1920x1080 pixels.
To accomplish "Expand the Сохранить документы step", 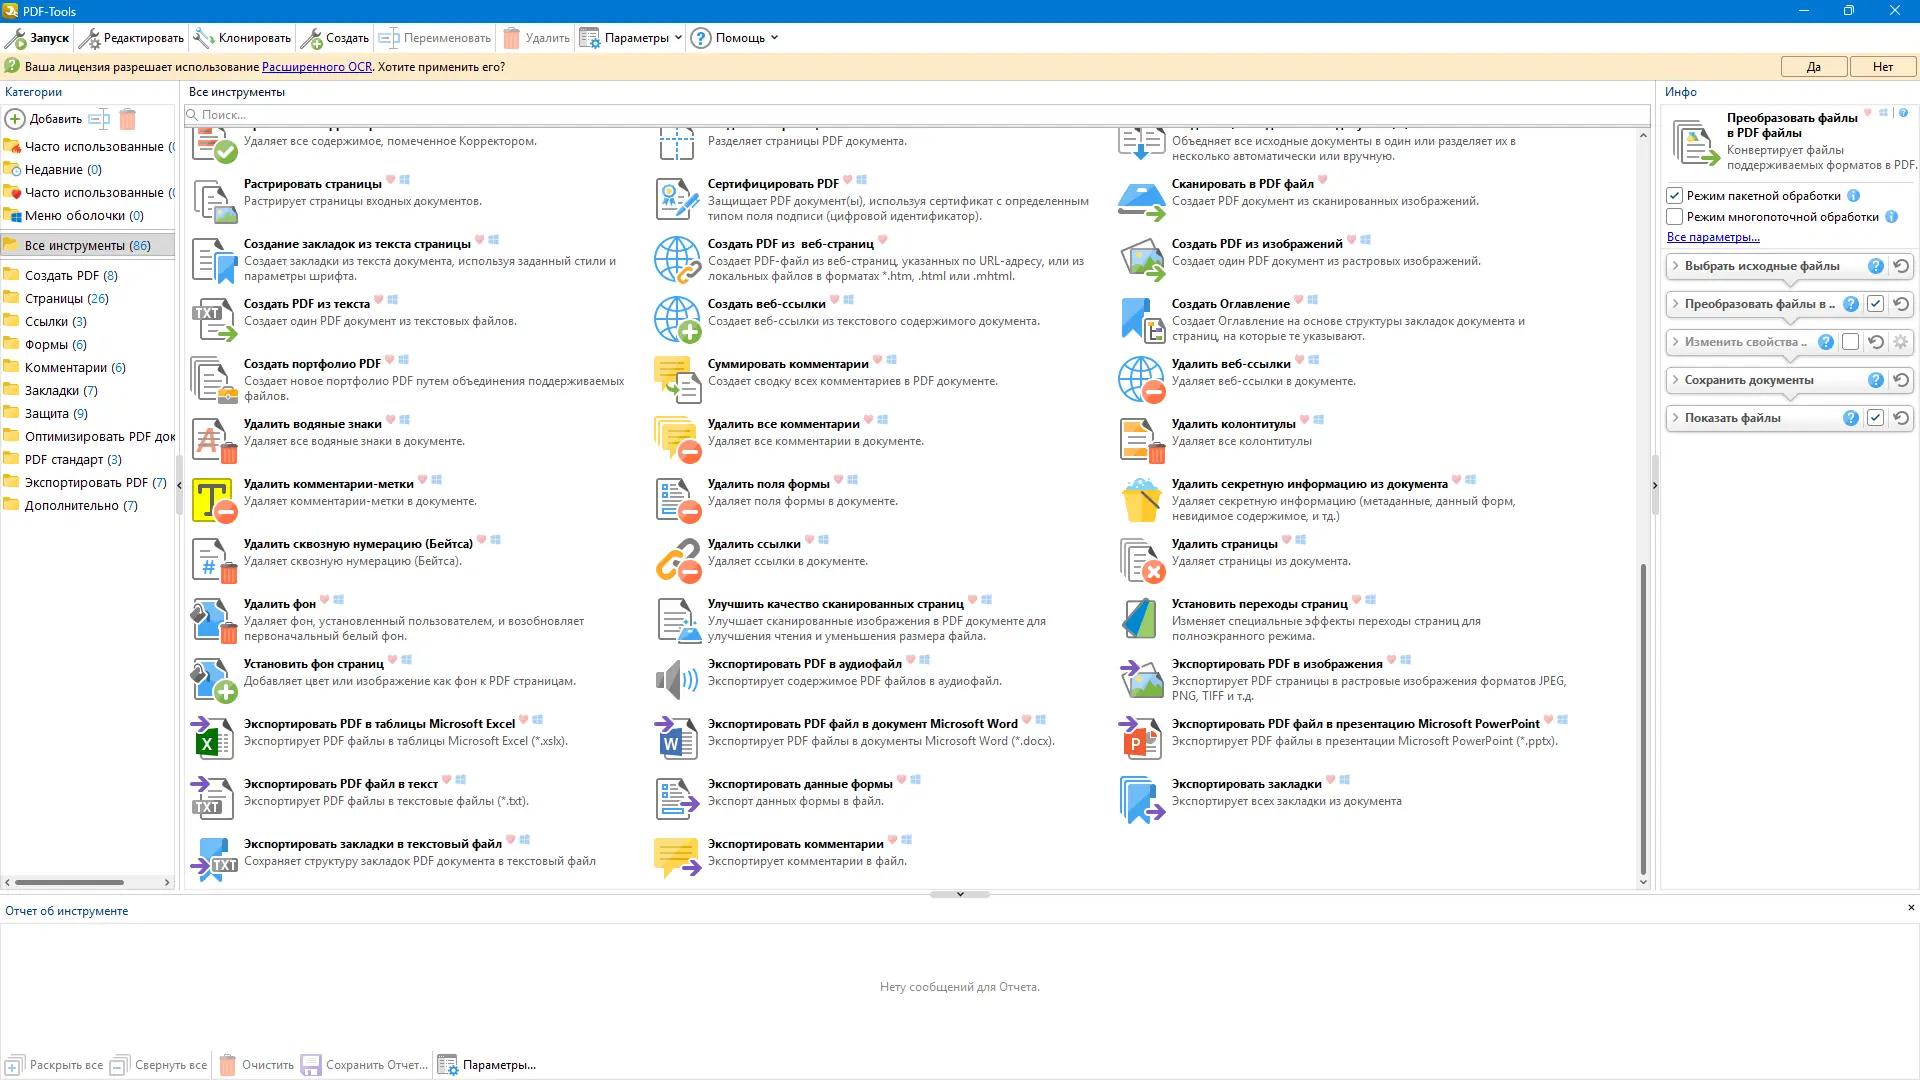I will pyautogui.click(x=1676, y=380).
